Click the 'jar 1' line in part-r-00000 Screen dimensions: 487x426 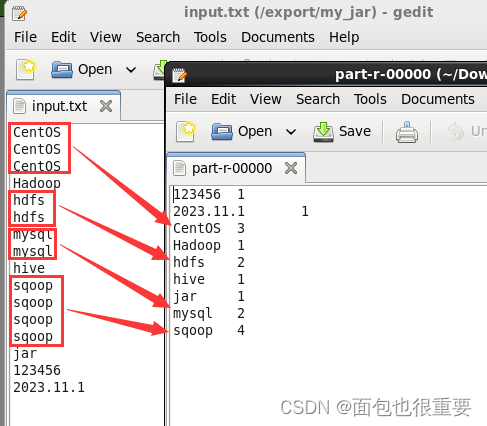pos(209,296)
